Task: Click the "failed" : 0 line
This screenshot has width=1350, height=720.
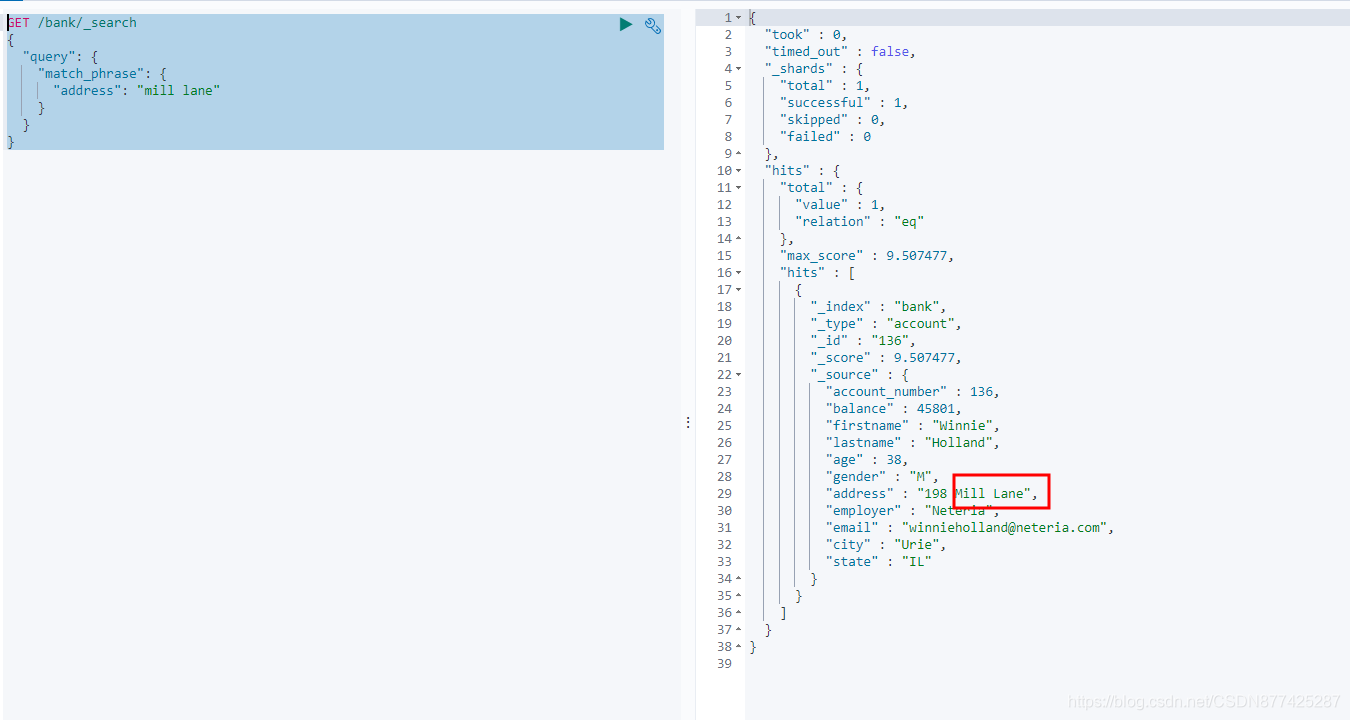Action: [x=825, y=137]
